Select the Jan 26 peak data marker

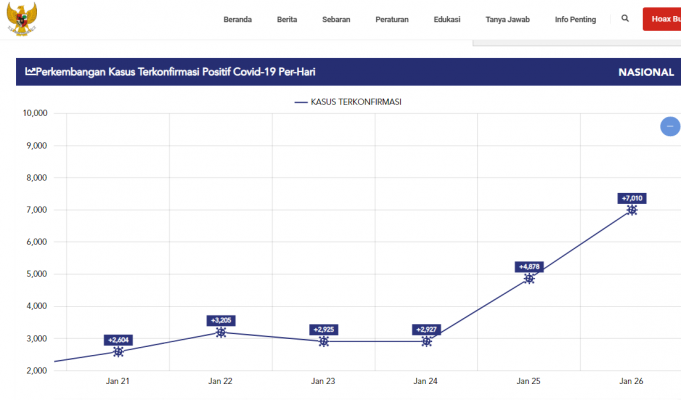(632, 210)
